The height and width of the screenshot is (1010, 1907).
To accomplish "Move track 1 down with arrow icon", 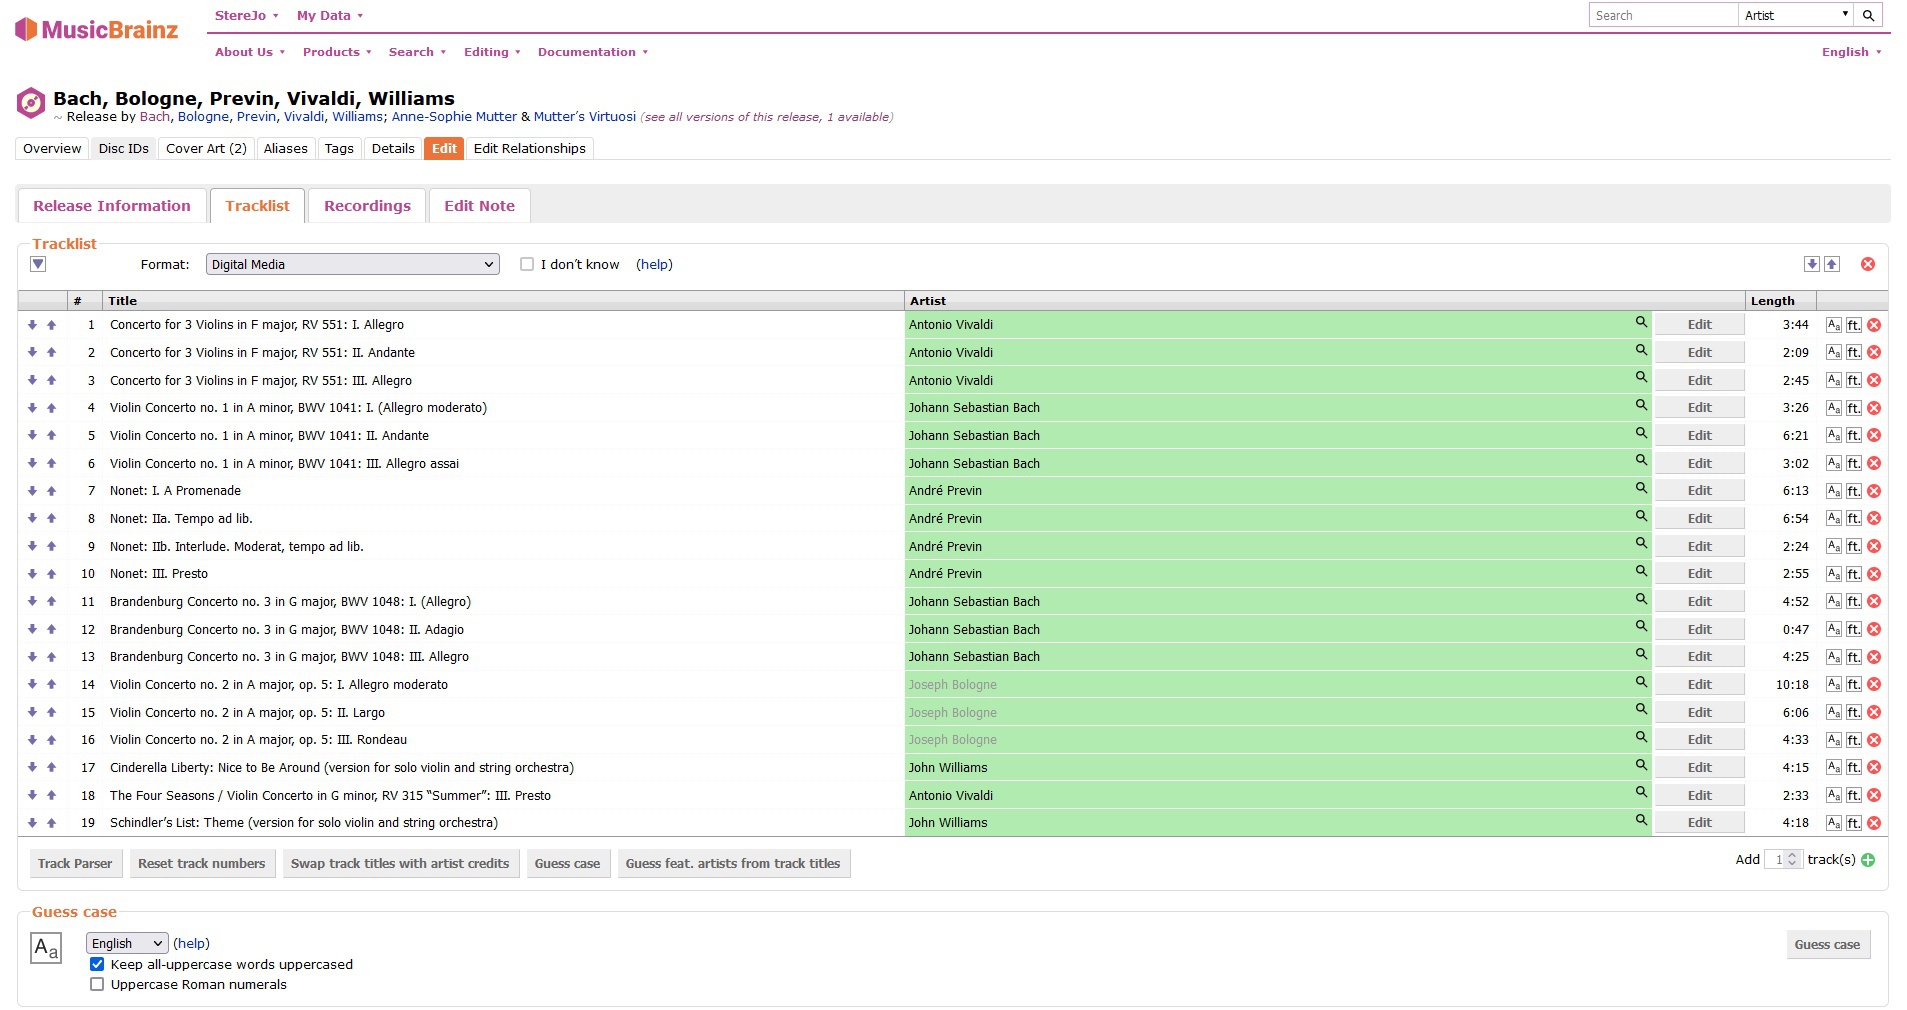I will pos(32,325).
